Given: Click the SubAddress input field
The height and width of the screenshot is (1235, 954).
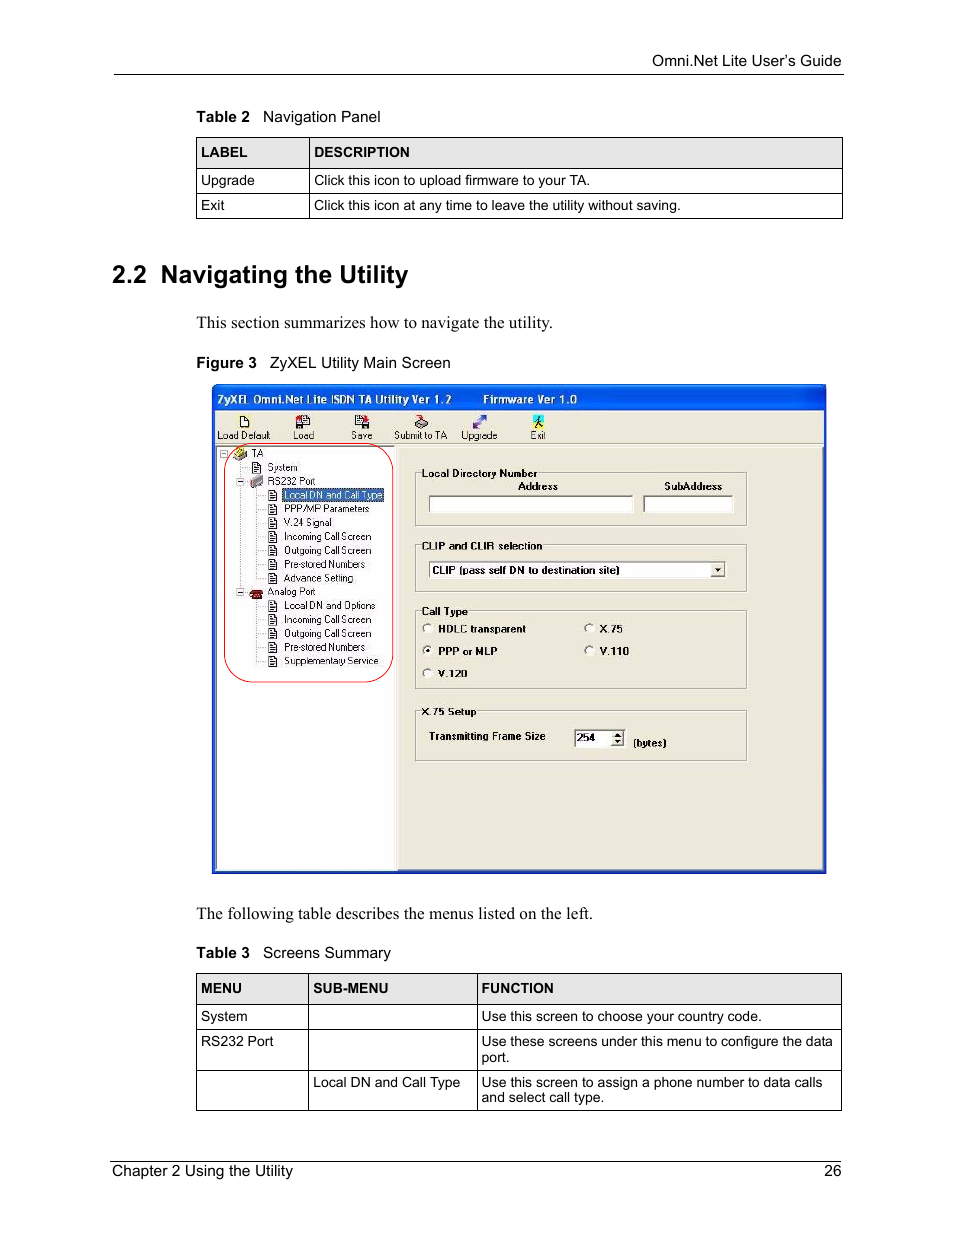Looking at the screenshot, I should point(688,505).
